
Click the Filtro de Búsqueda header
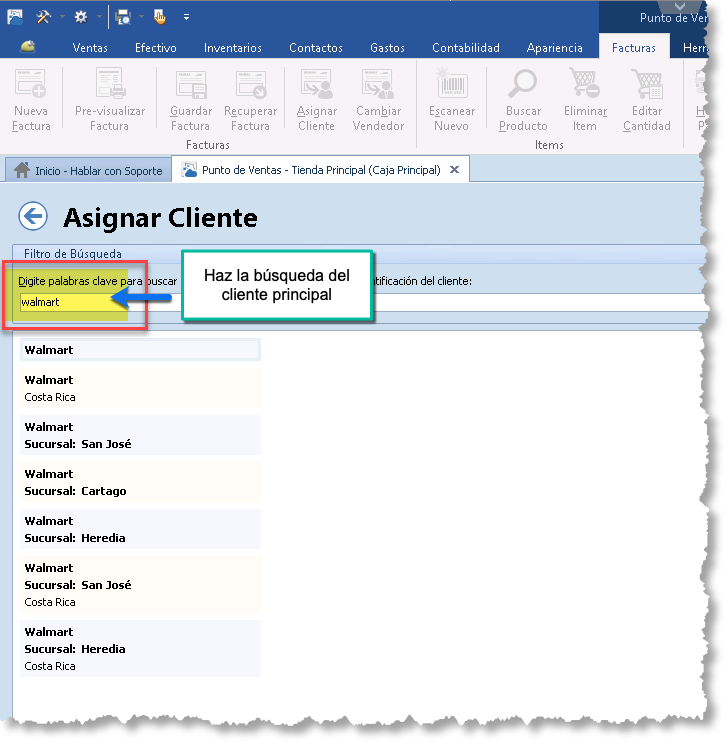coord(73,254)
